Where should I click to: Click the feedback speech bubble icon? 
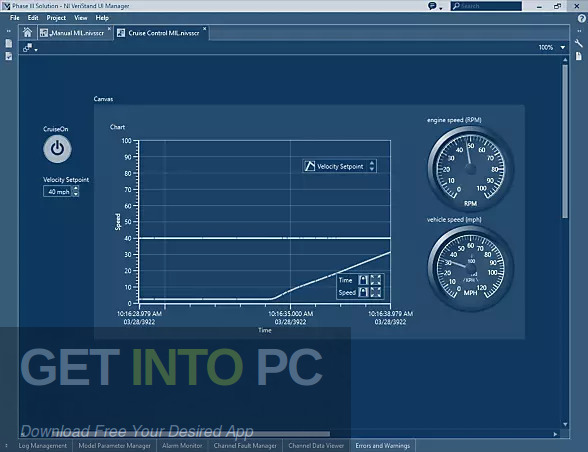(x=432, y=6)
